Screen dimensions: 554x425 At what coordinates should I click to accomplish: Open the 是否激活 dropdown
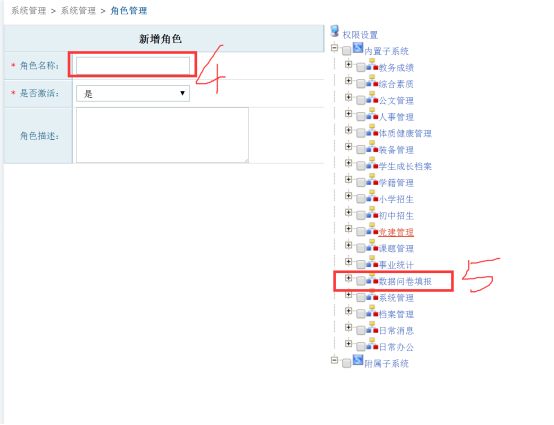click(133, 93)
